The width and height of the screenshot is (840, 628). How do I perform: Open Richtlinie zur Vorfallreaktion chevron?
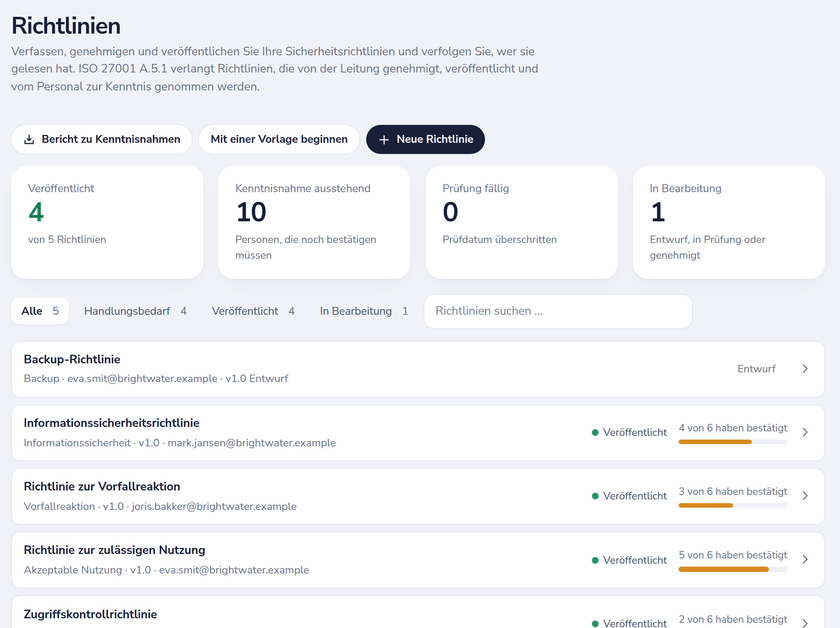(805, 496)
